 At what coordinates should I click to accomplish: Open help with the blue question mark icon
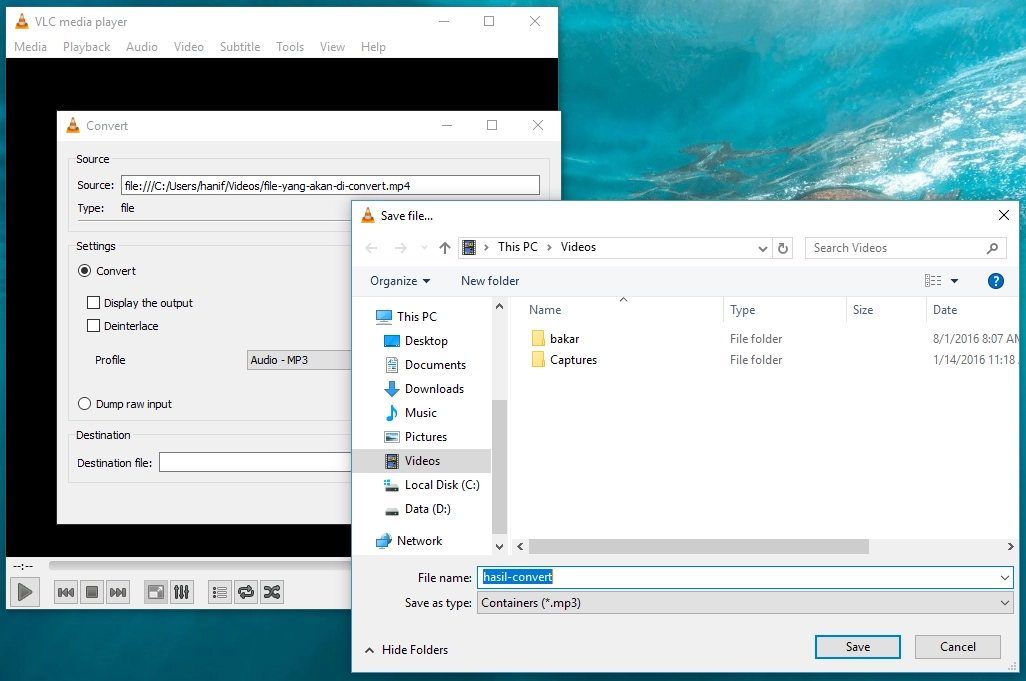[995, 281]
